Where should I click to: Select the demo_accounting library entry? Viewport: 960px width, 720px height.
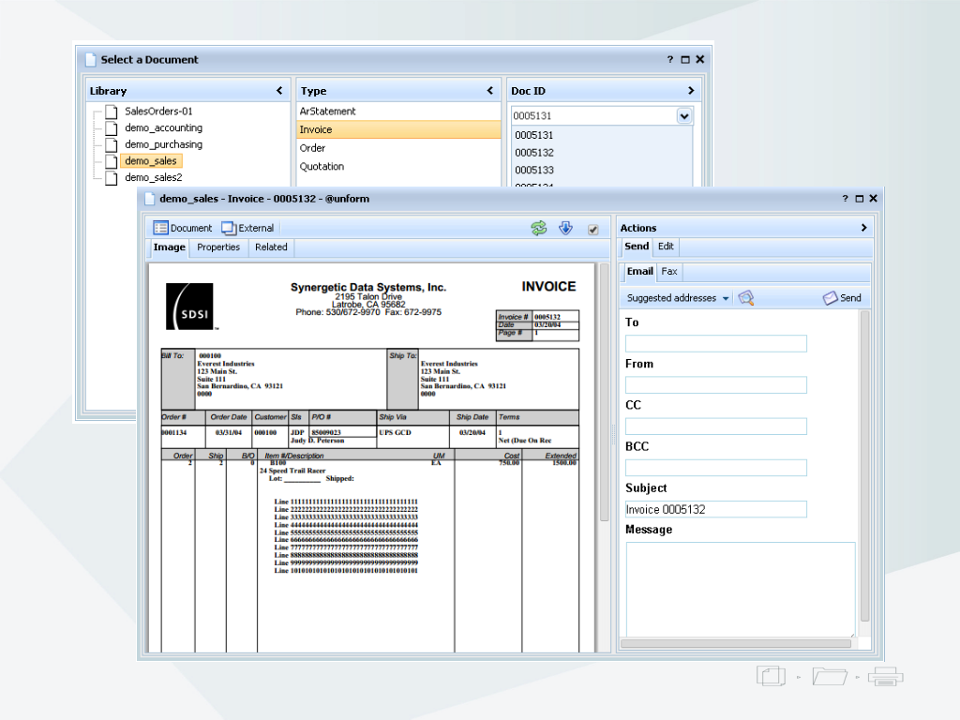(x=162, y=128)
